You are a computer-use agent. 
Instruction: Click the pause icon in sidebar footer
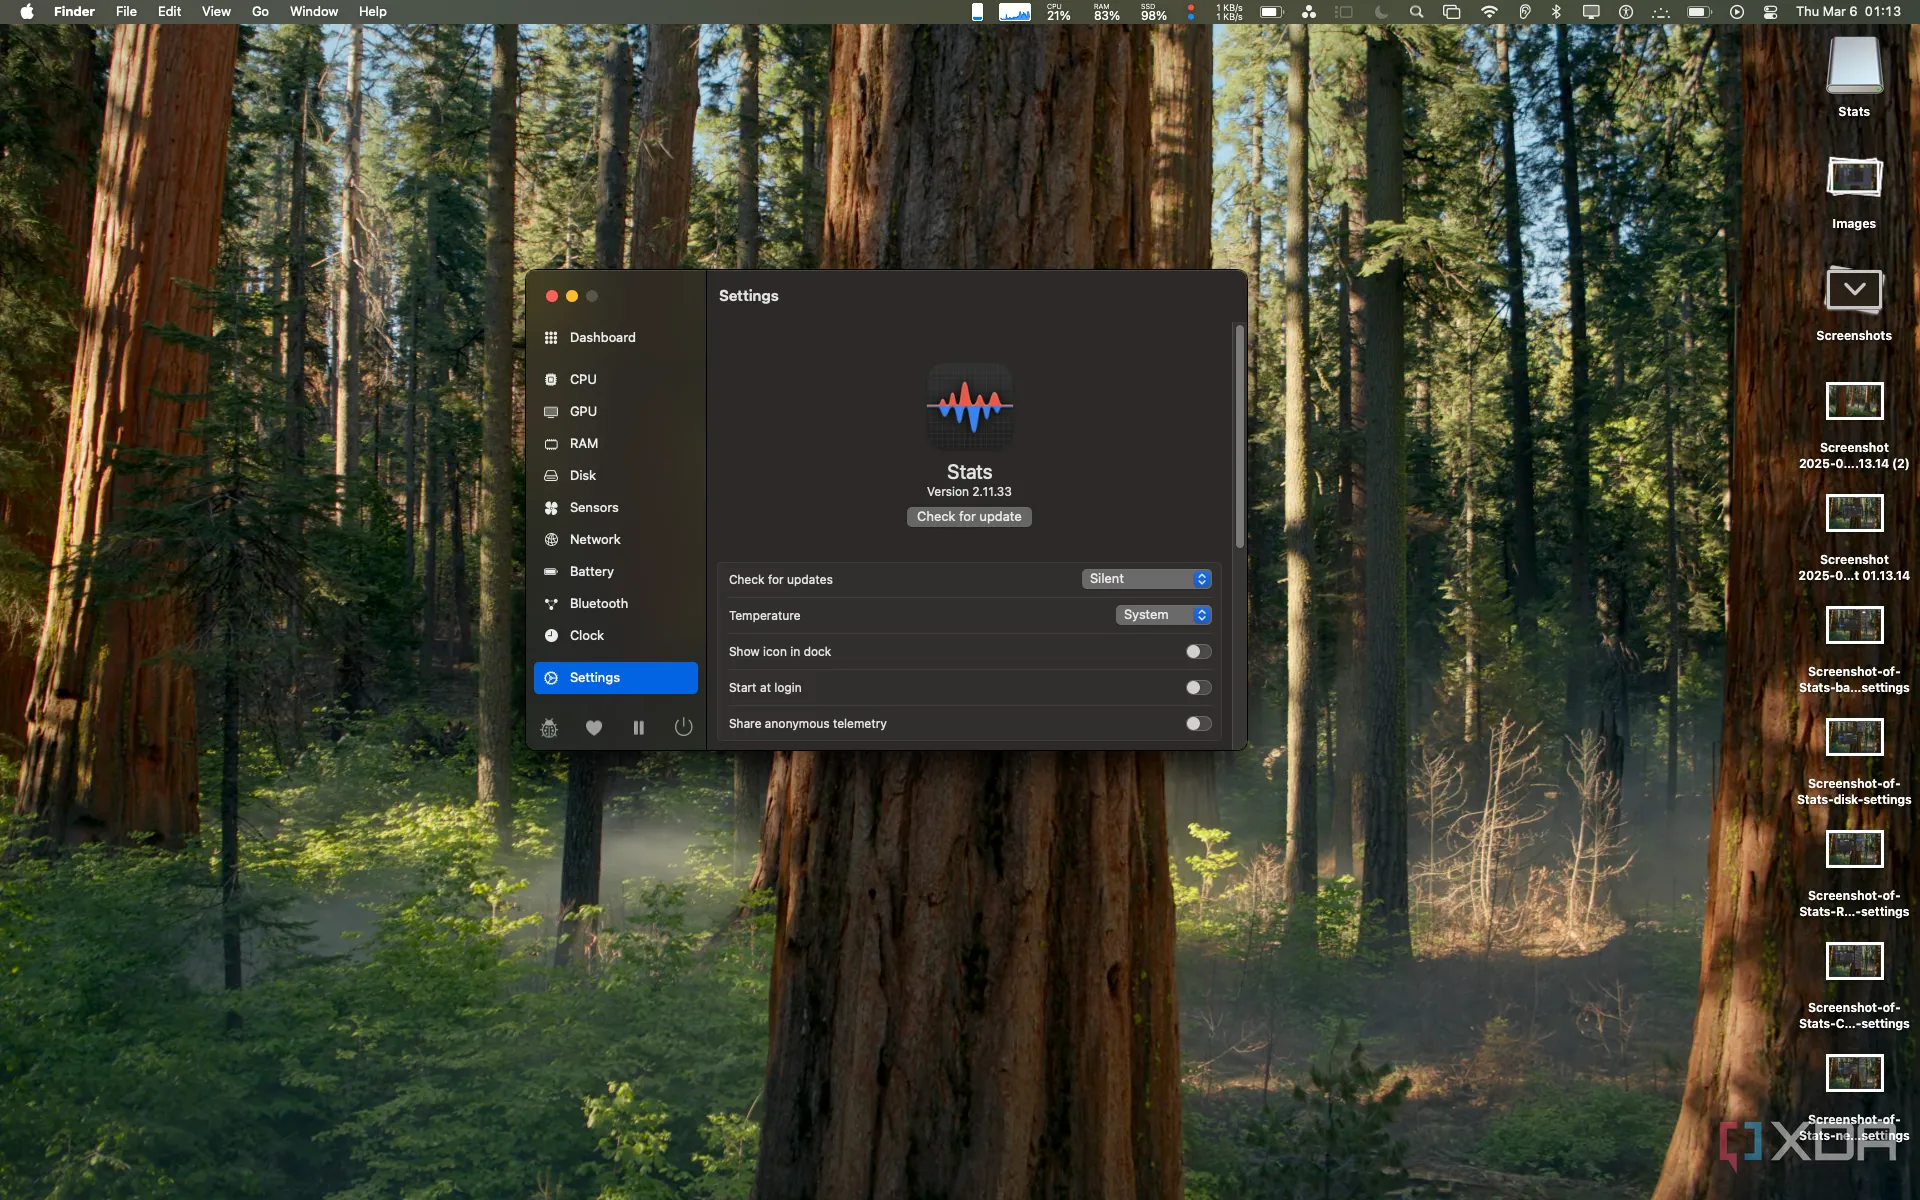click(639, 728)
